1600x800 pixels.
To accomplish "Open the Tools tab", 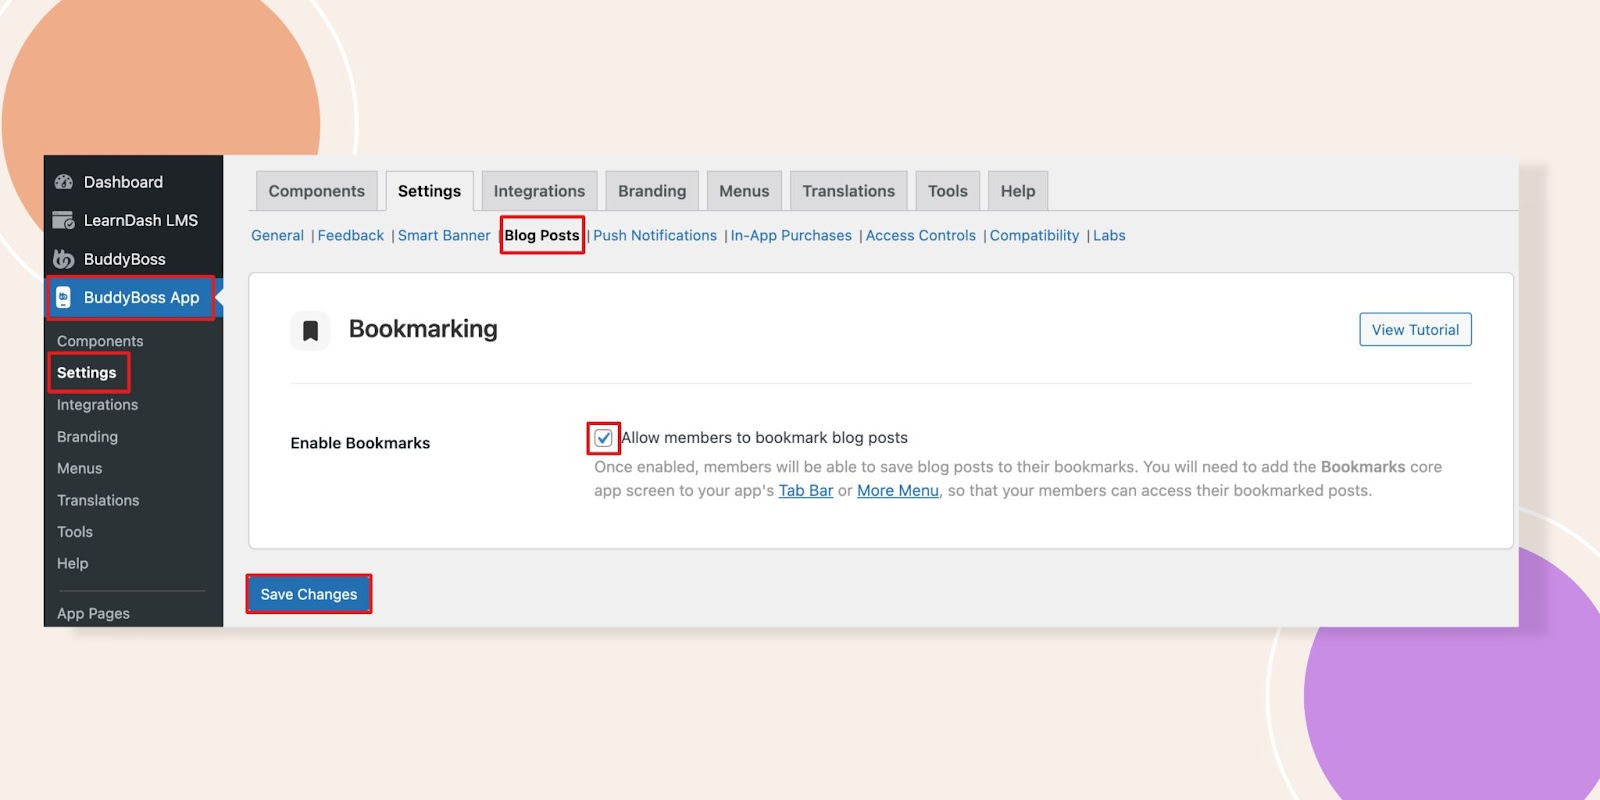I will coord(947,191).
